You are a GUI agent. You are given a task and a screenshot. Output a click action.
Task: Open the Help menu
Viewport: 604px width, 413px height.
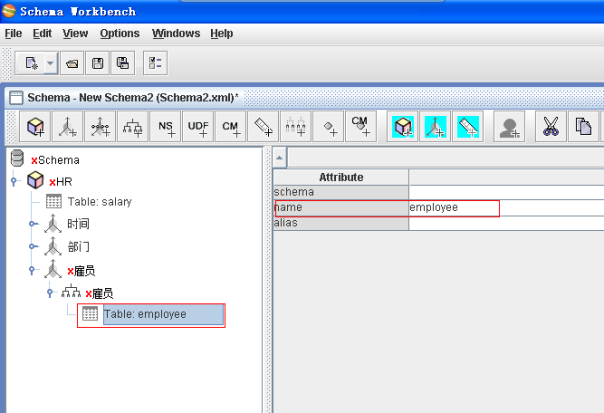(x=221, y=34)
